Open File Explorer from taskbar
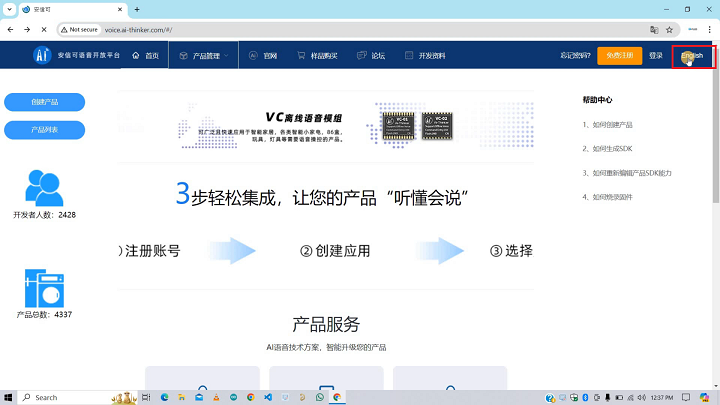The width and height of the screenshot is (720, 405). [x=181, y=397]
